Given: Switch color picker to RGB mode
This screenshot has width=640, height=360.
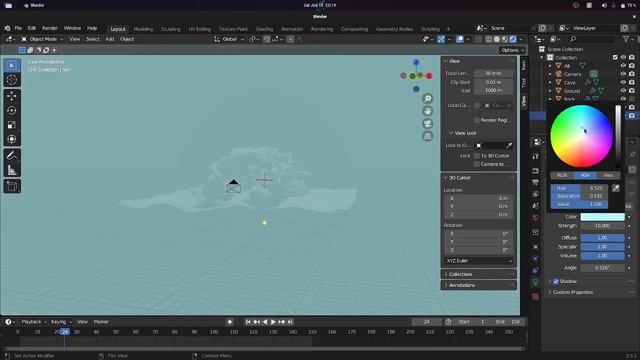Looking at the screenshot, I should [x=562, y=175].
